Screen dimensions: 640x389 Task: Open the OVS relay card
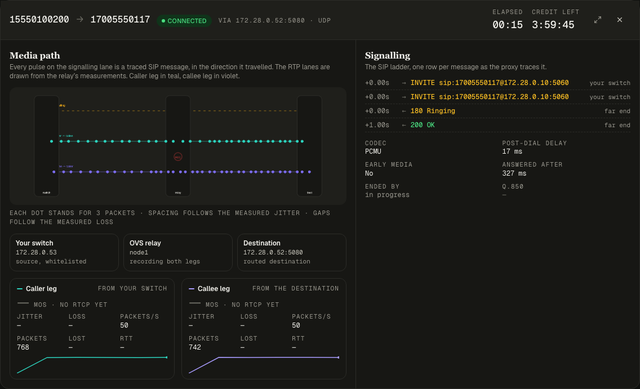pyautogui.click(x=178, y=252)
